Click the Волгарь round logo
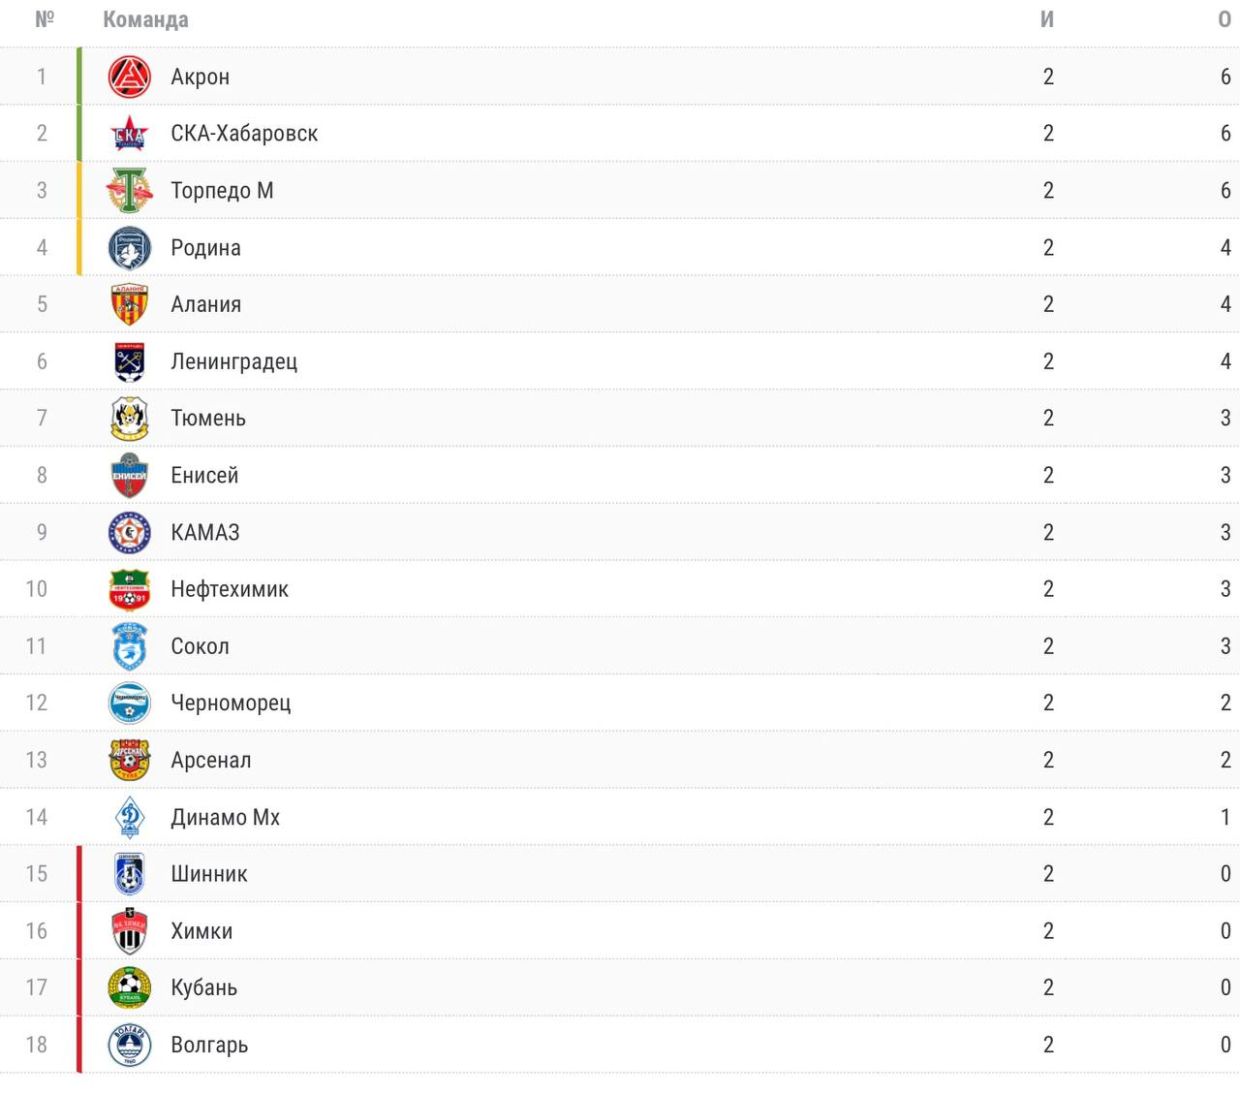This screenshot has width=1240, height=1095. coord(129,1045)
